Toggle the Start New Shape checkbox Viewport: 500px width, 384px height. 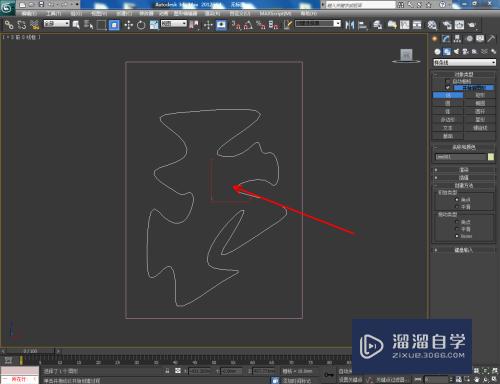coord(448,88)
